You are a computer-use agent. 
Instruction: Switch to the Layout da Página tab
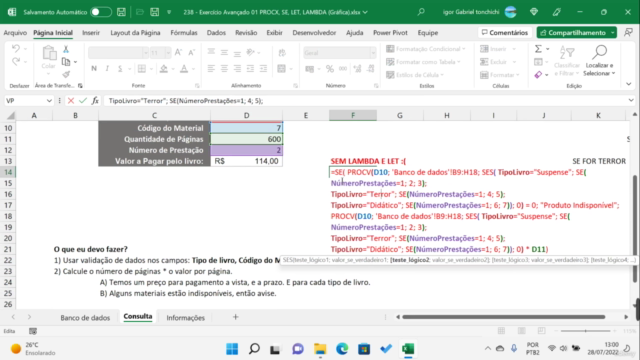135,33
